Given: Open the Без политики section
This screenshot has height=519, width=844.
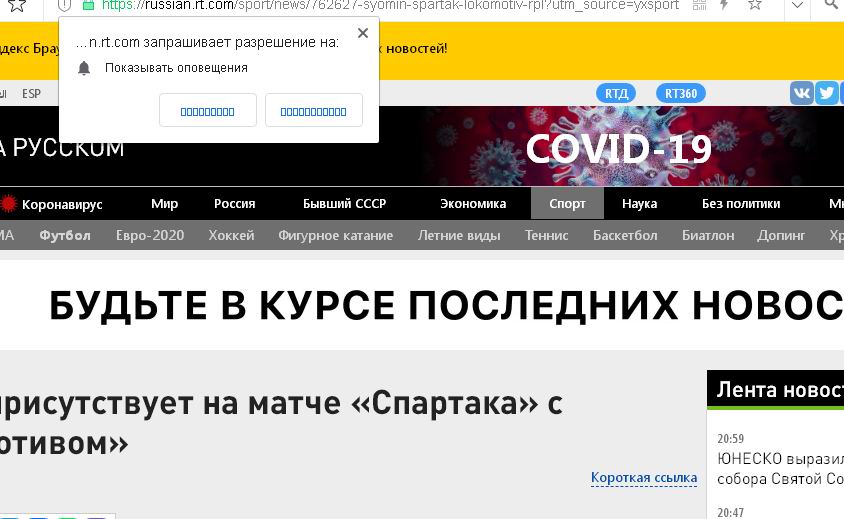Looking at the screenshot, I should [x=741, y=204].
